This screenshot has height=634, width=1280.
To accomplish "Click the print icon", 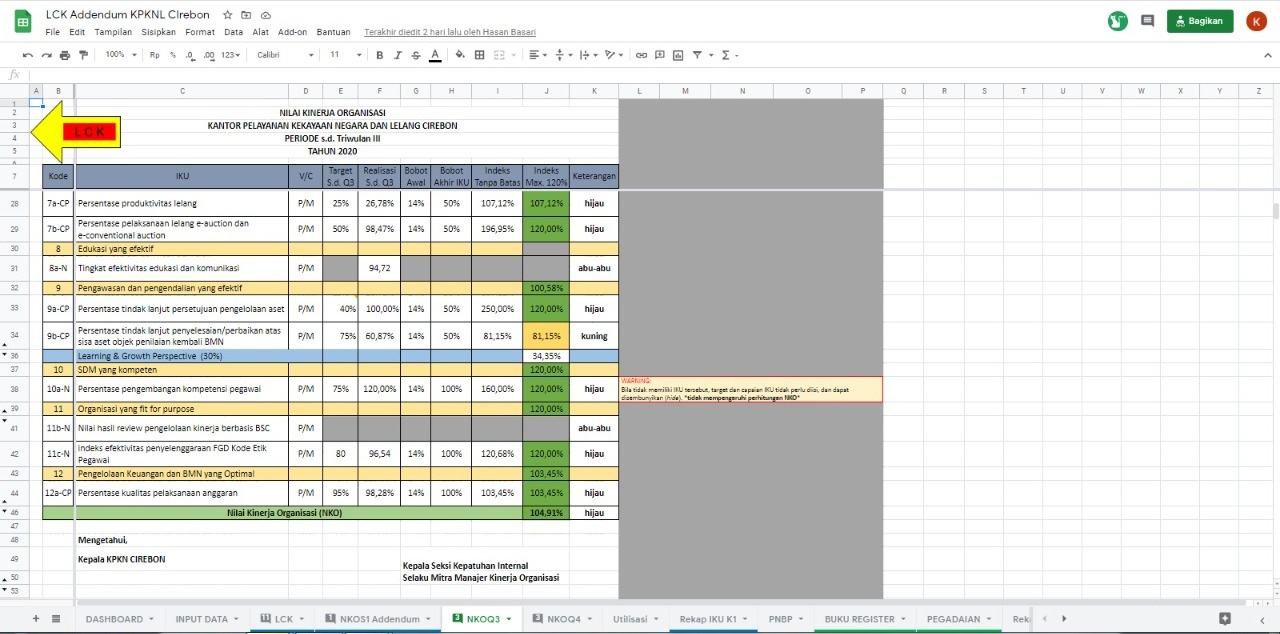I will pyautogui.click(x=65, y=55).
